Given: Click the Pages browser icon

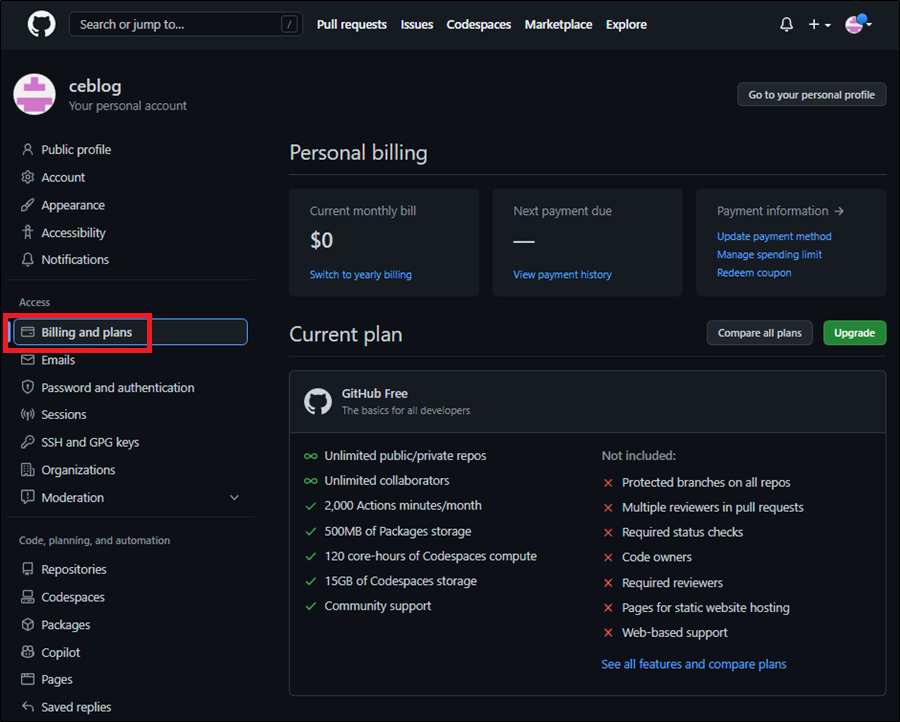Looking at the screenshot, I should tap(28, 680).
